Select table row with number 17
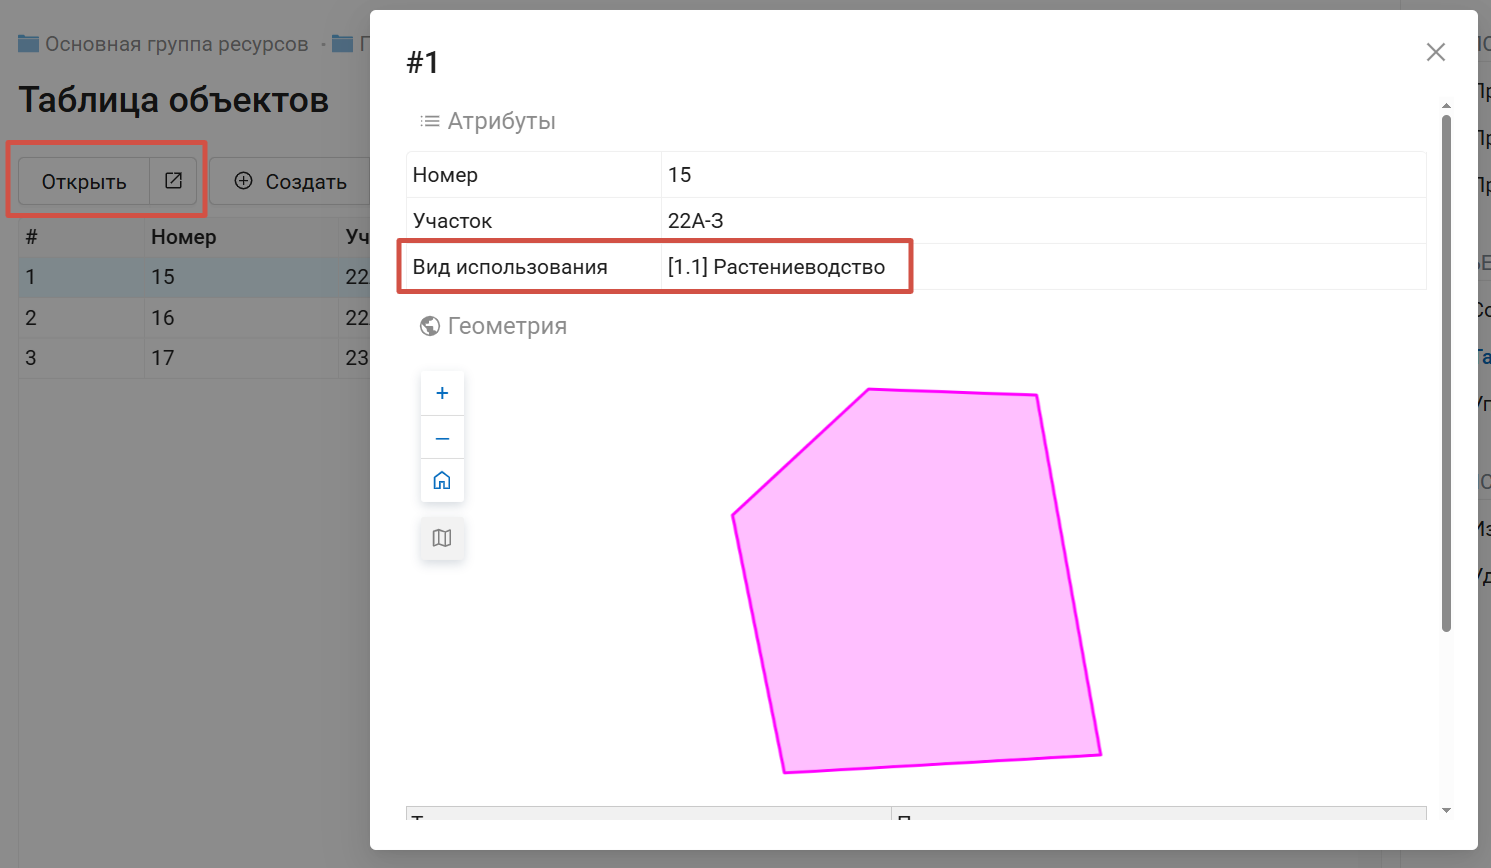This screenshot has height=868, width=1491. tap(162, 358)
